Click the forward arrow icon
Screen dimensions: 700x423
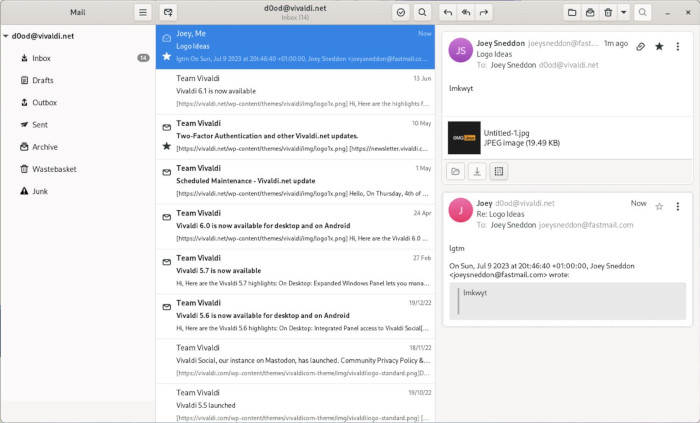pyautogui.click(x=485, y=12)
